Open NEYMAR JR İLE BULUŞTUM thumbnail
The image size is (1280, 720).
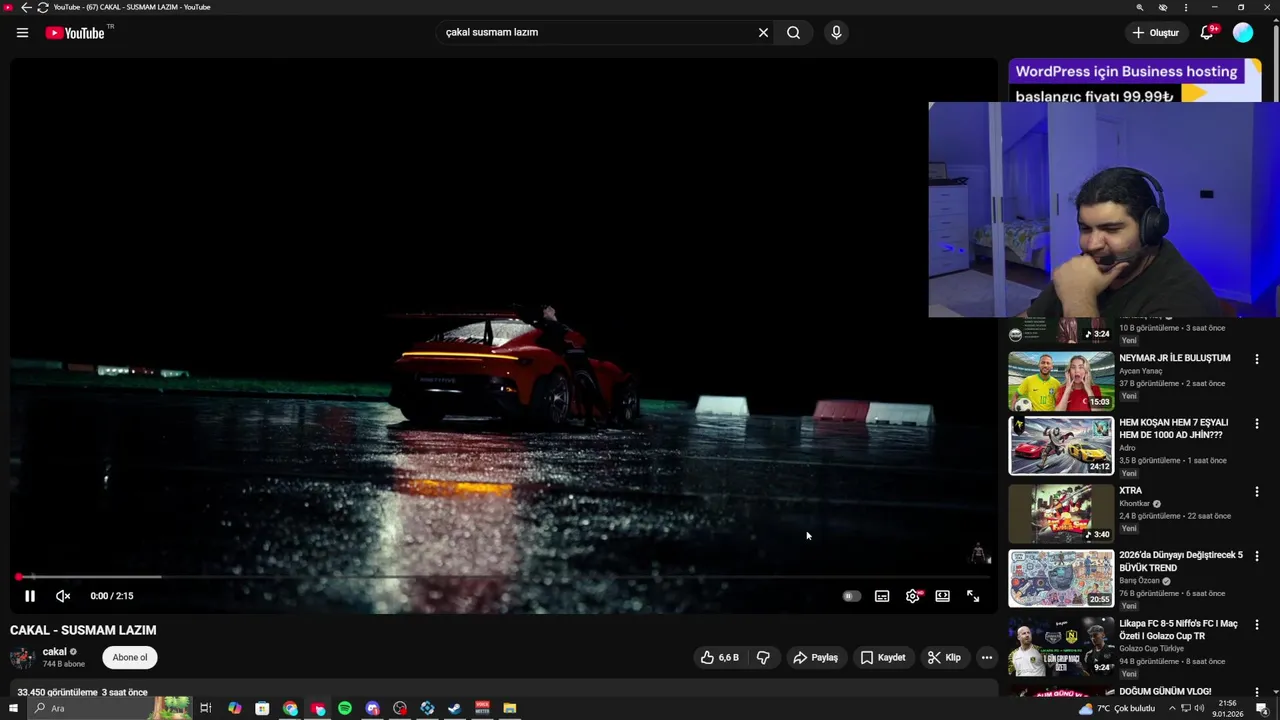coord(1061,381)
